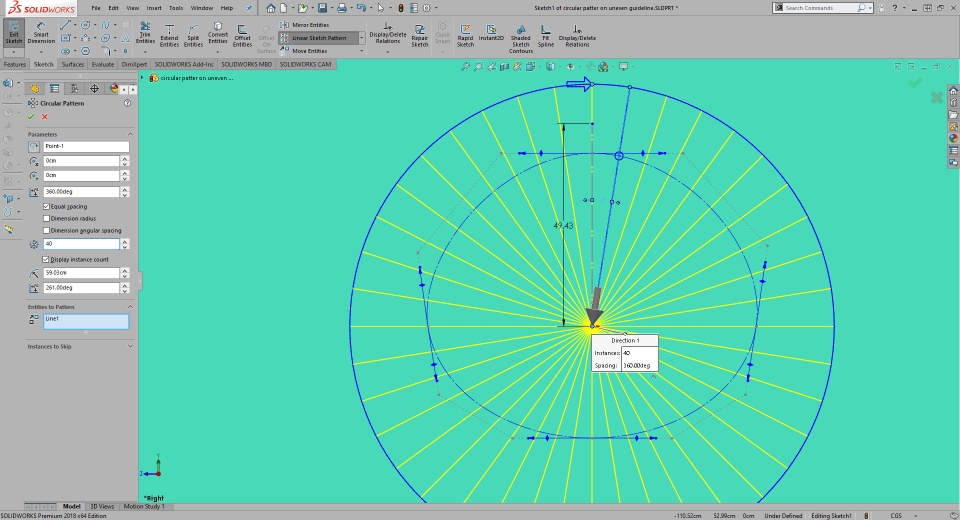This screenshot has height=520, width=960.
Task: Switch to the Surfaces tab
Action: tap(73, 64)
